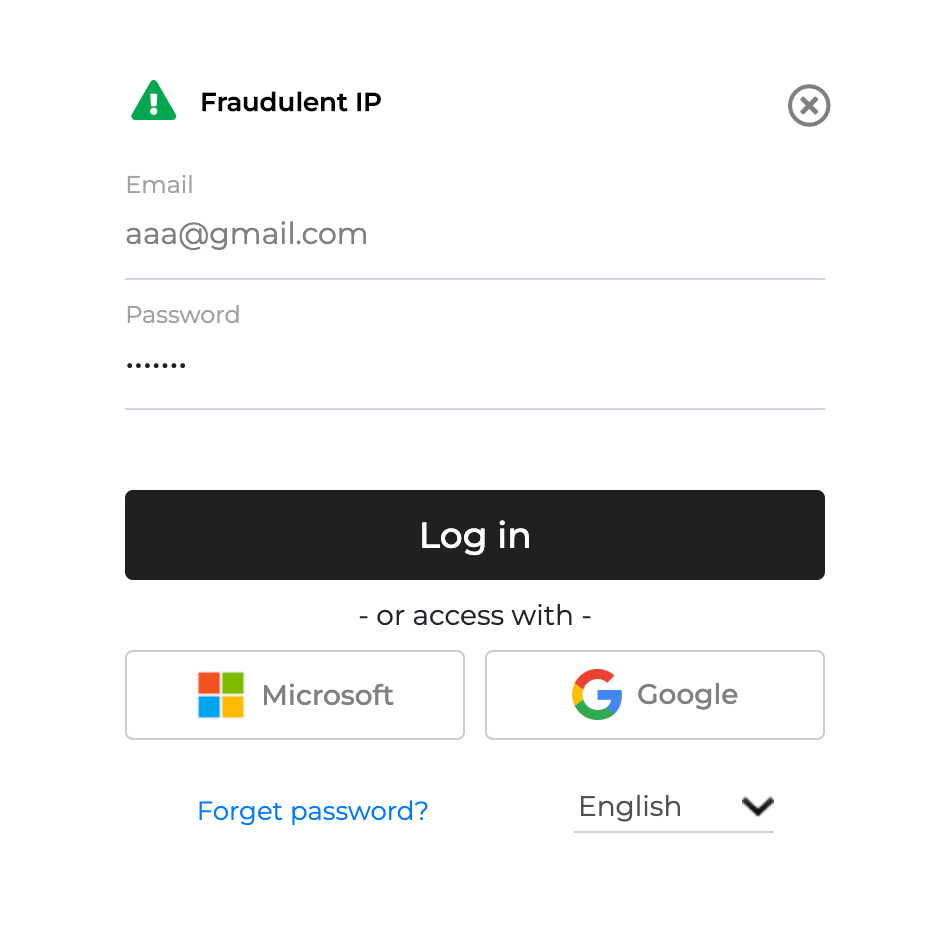This screenshot has height=934, width=931.
Task: Click the Google G logo
Action: point(597,694)
